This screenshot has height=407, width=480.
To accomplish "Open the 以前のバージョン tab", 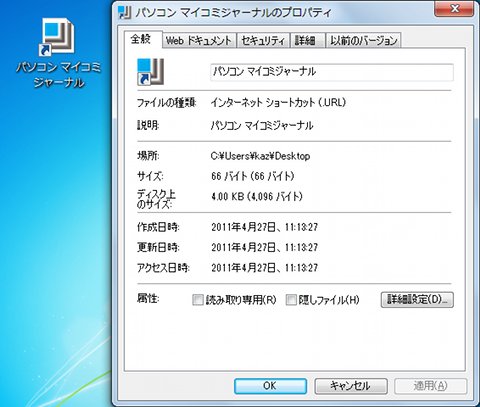I will click(363, 41).
